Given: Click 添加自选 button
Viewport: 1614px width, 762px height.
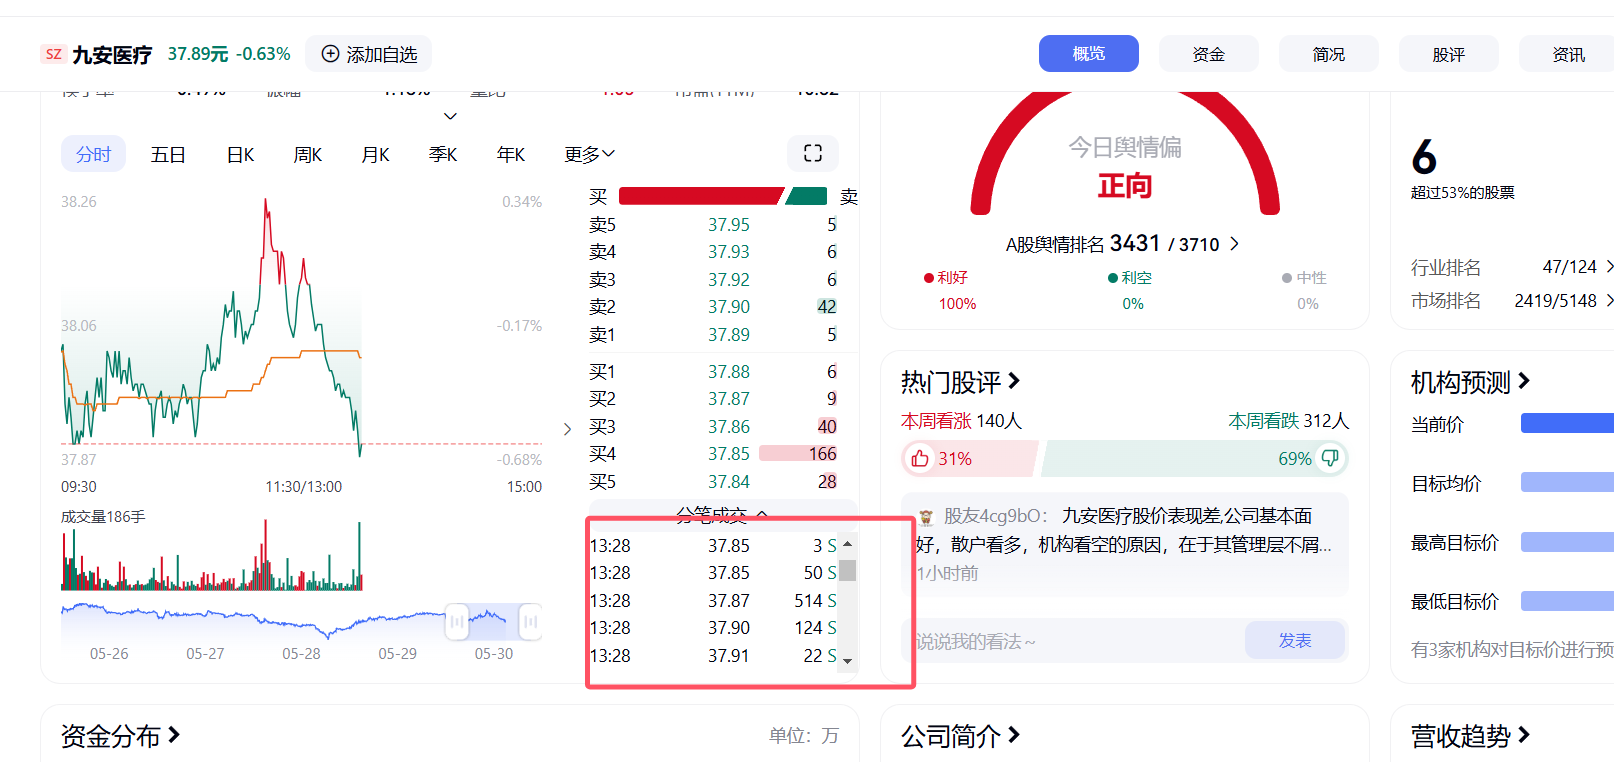Looking at the screenshot, I should [x=369, y=54].
